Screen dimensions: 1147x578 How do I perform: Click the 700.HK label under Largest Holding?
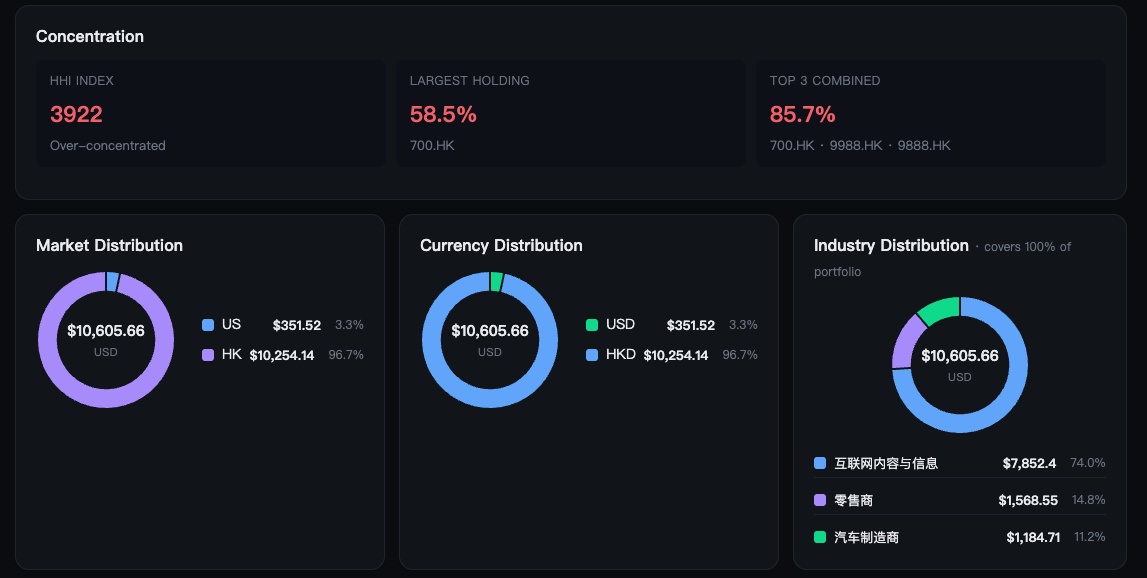(x=432, y=146)
